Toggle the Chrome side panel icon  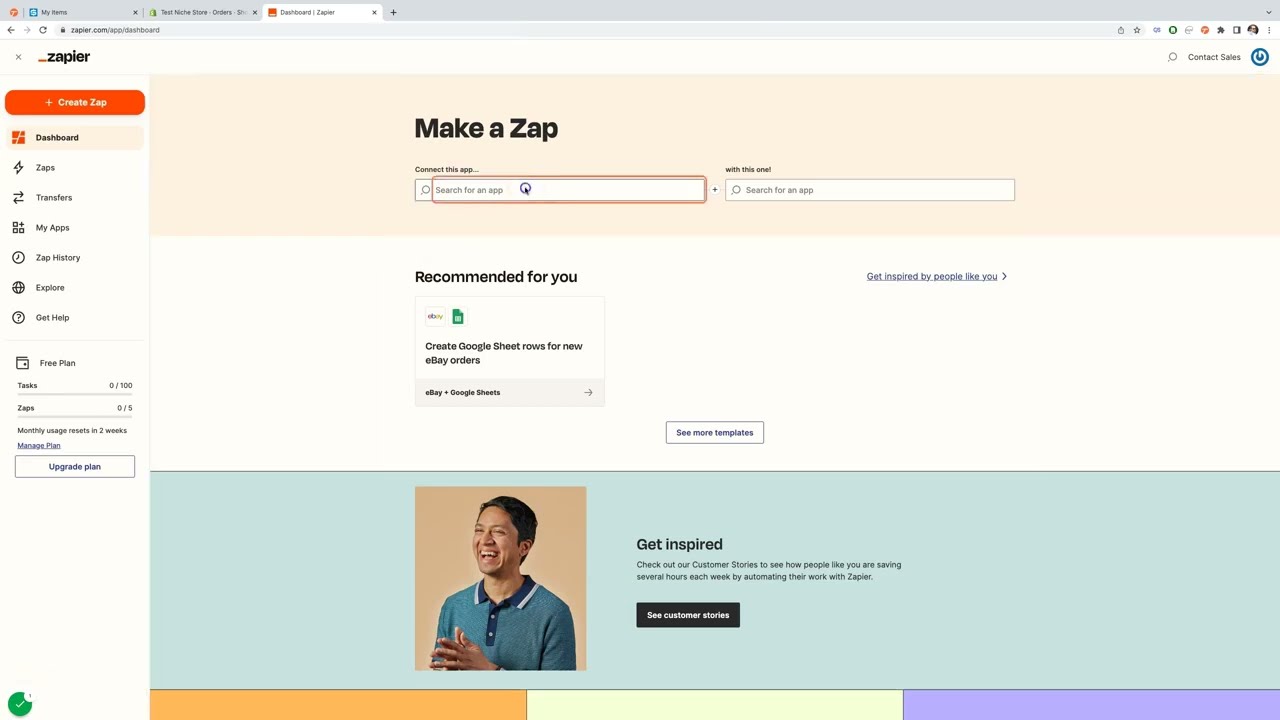[1237, 30]
